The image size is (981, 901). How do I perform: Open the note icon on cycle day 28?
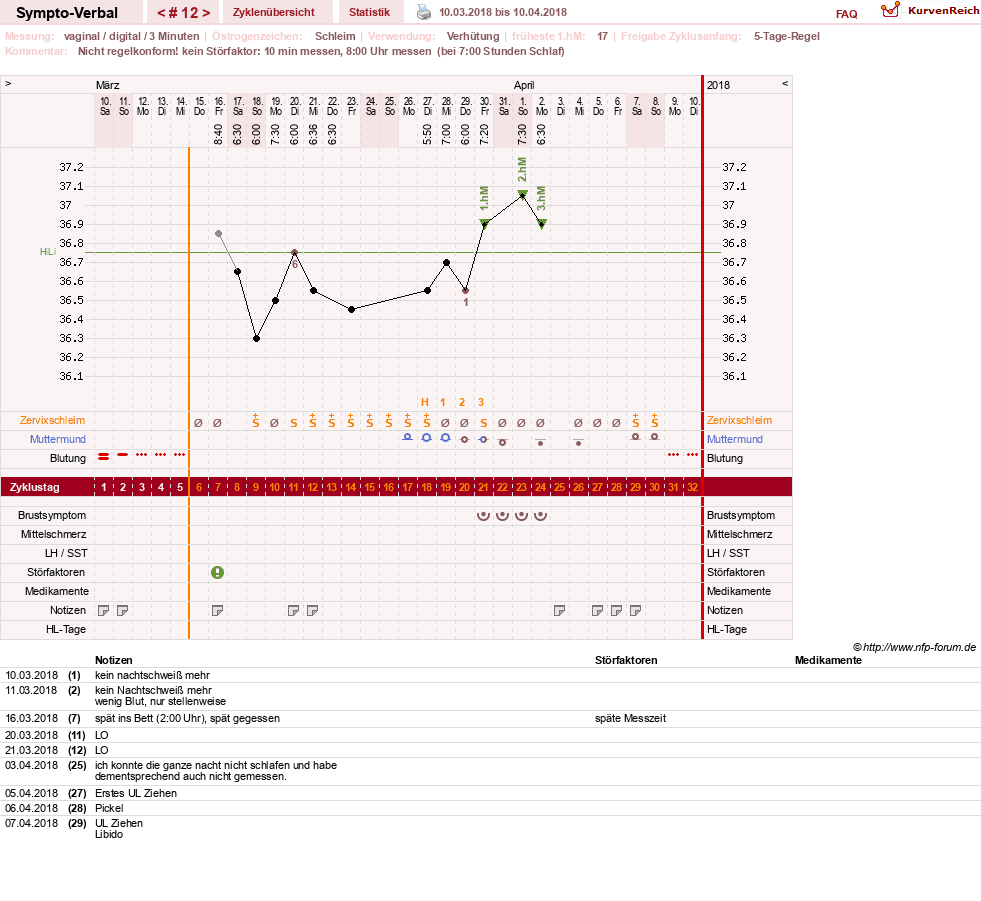(616, 611)
